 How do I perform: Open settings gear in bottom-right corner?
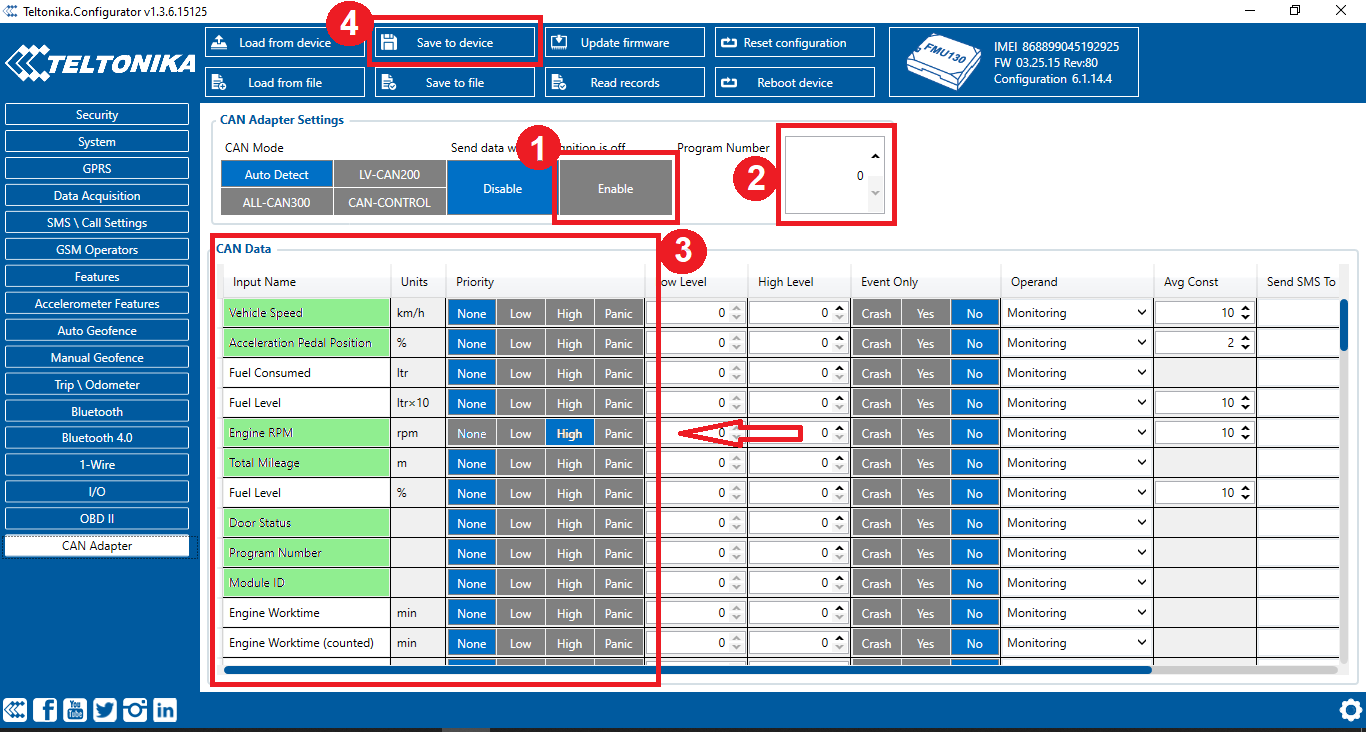click(1350, 710)
